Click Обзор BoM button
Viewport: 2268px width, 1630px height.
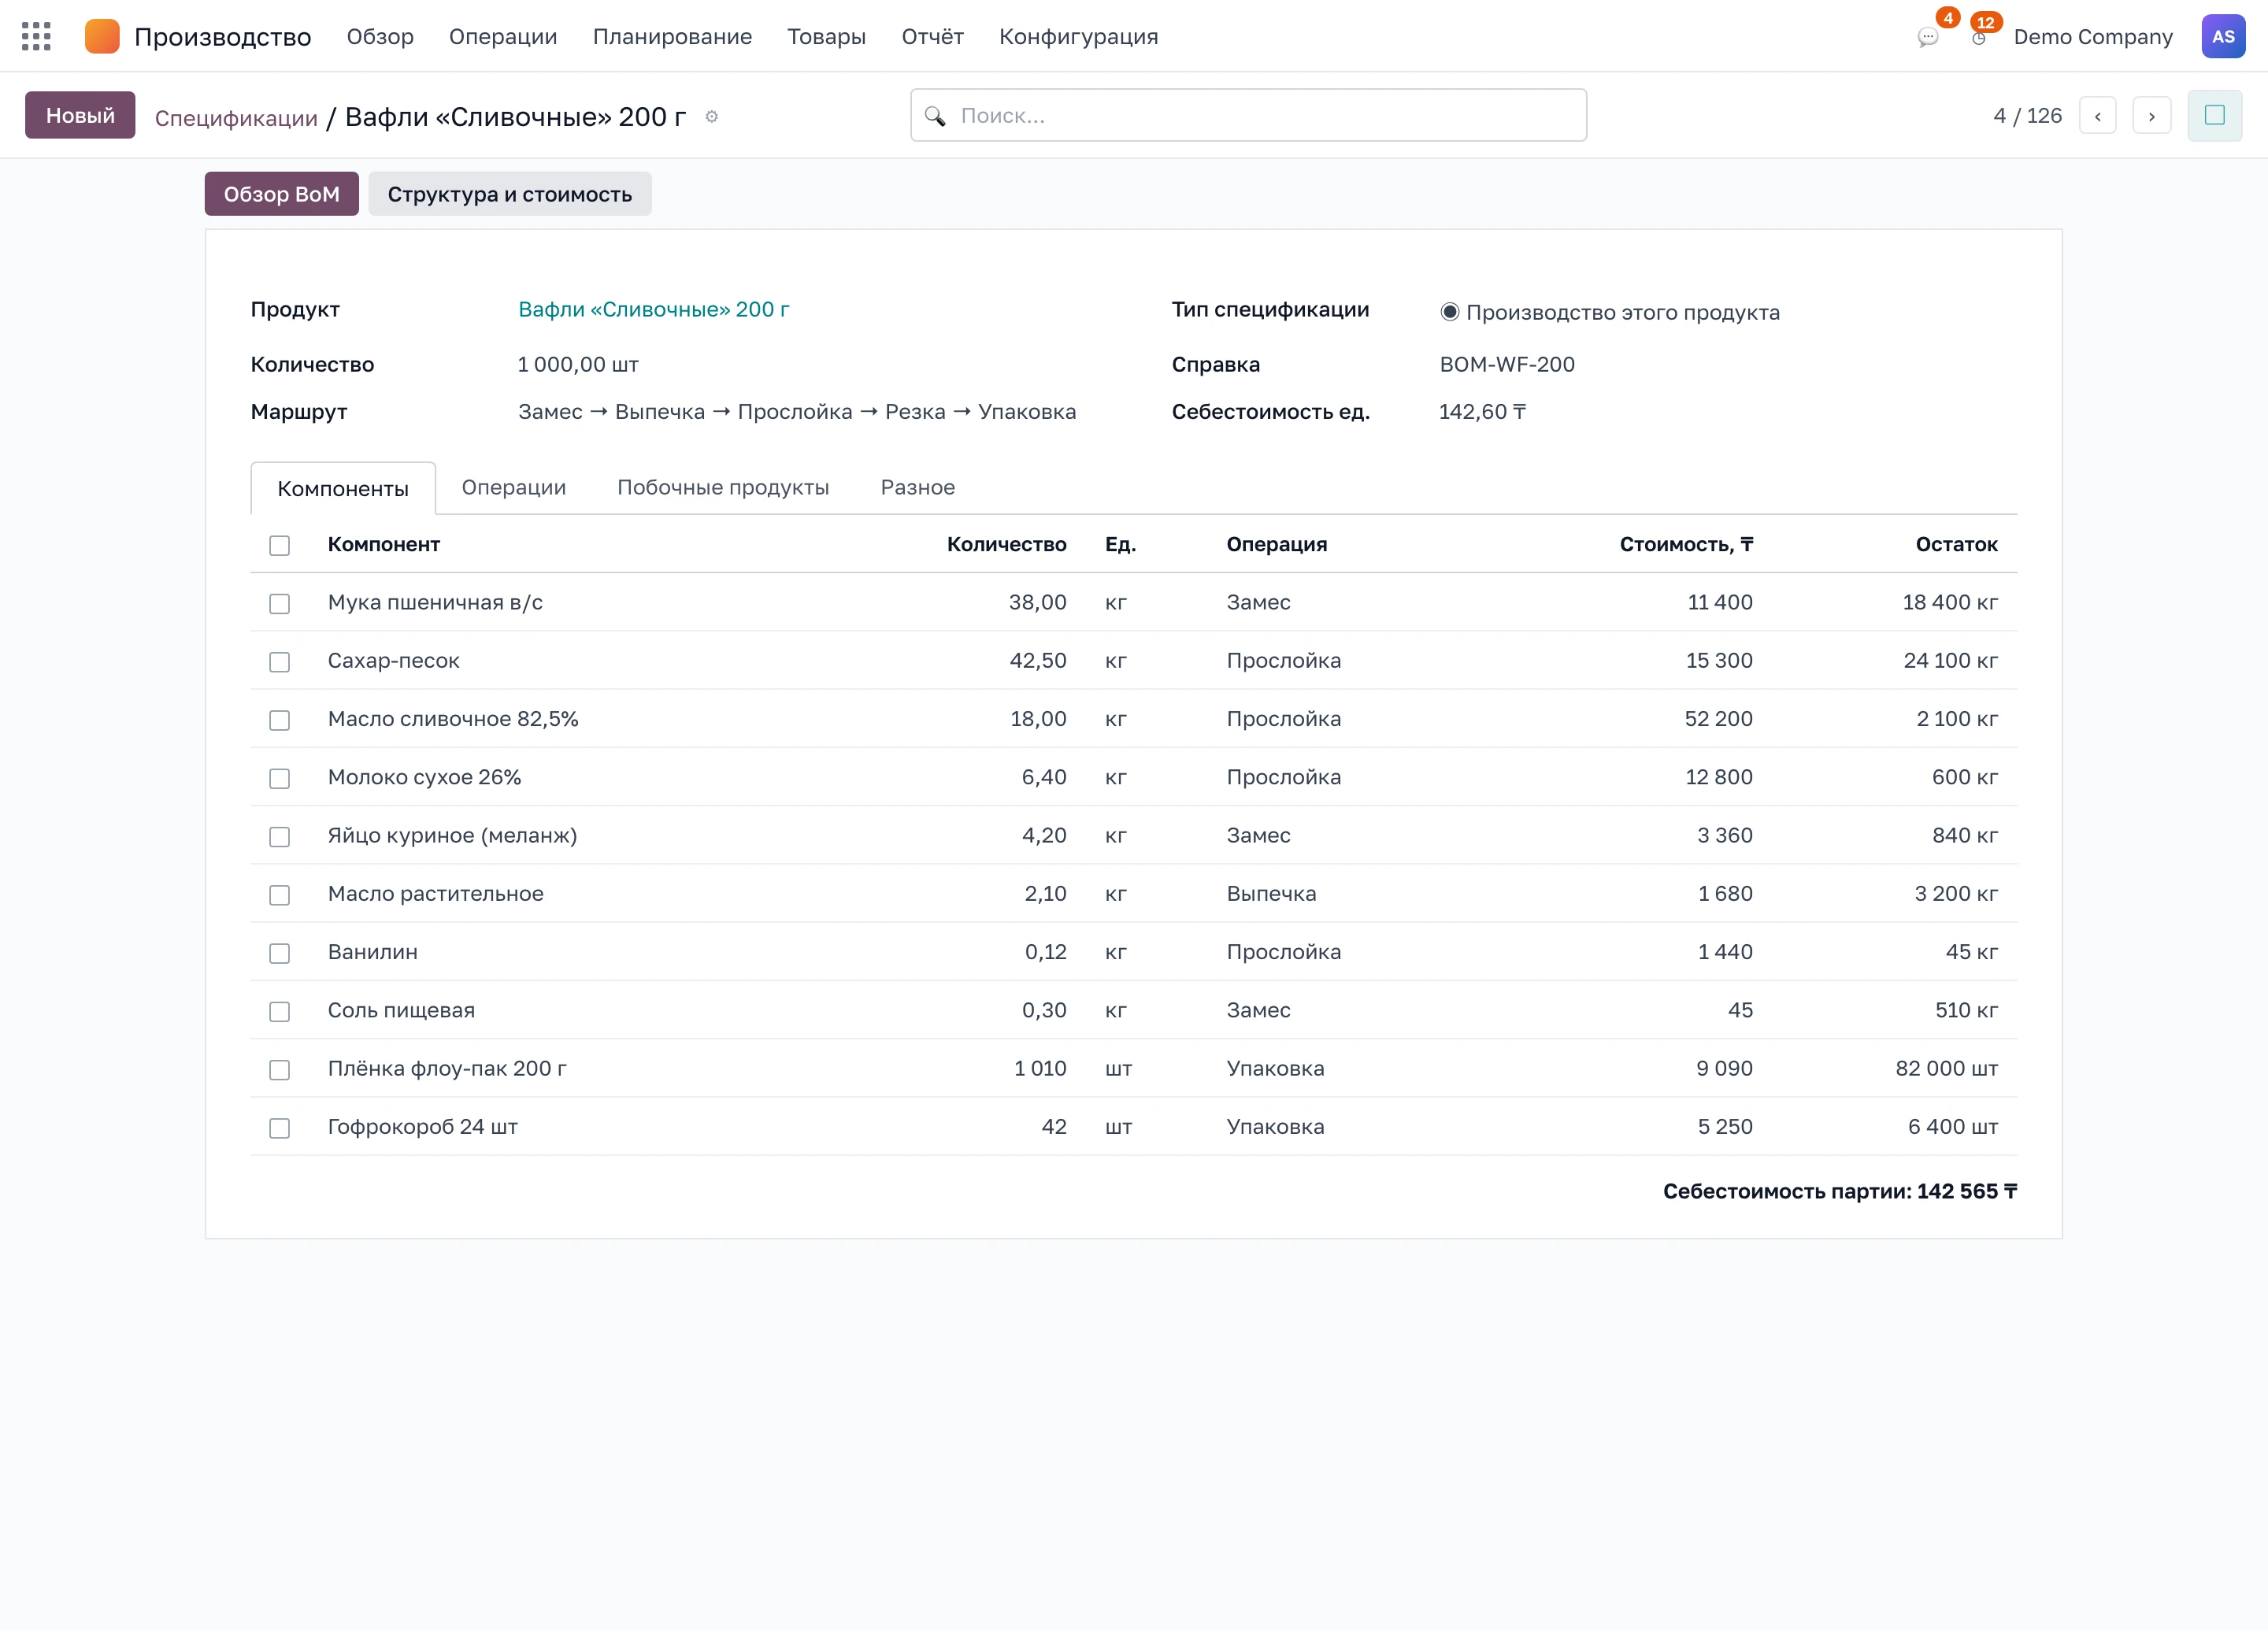click(282, 194)
